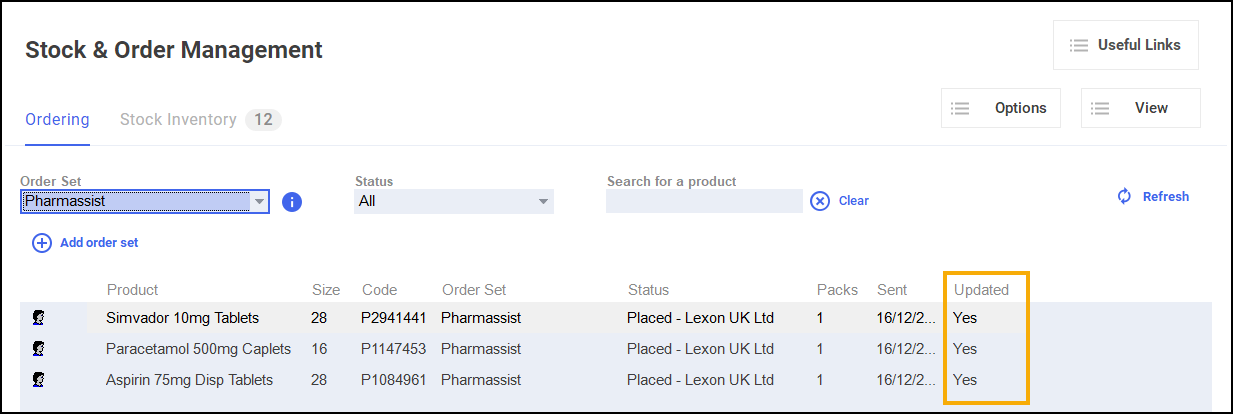The width and height of the screenshot is (1233, 414).
Task: Click the plus icon for Add order set
Action: (42, 243)
